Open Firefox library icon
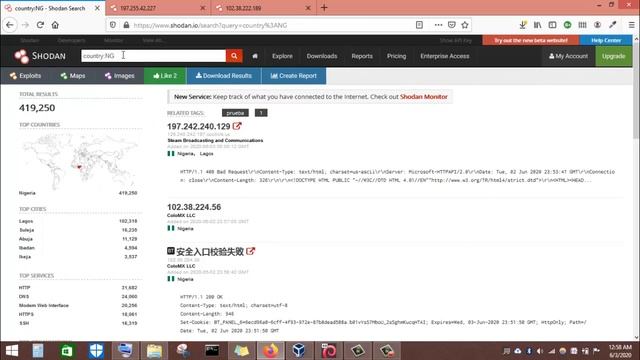 (538, 25)
